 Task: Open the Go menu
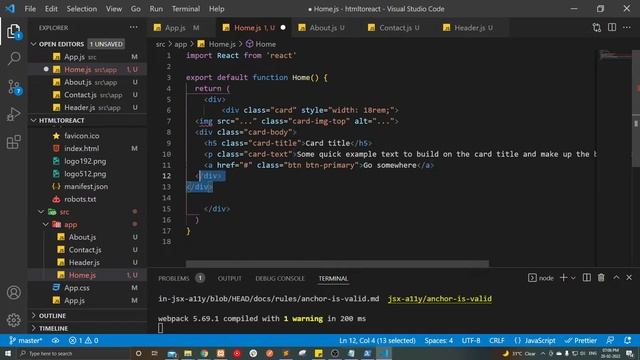136,9
